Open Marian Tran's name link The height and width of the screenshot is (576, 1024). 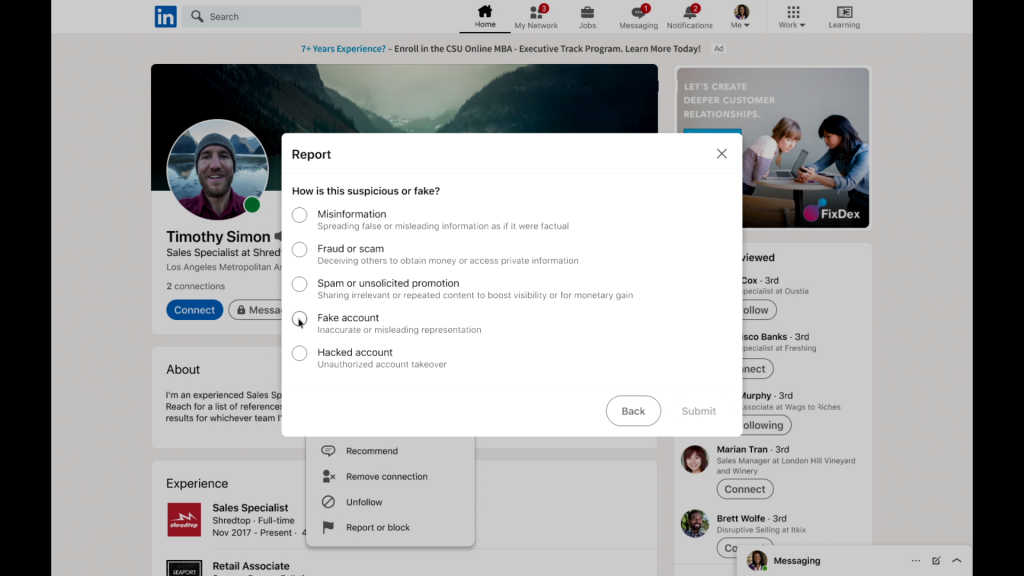click(x=742, y=449)
